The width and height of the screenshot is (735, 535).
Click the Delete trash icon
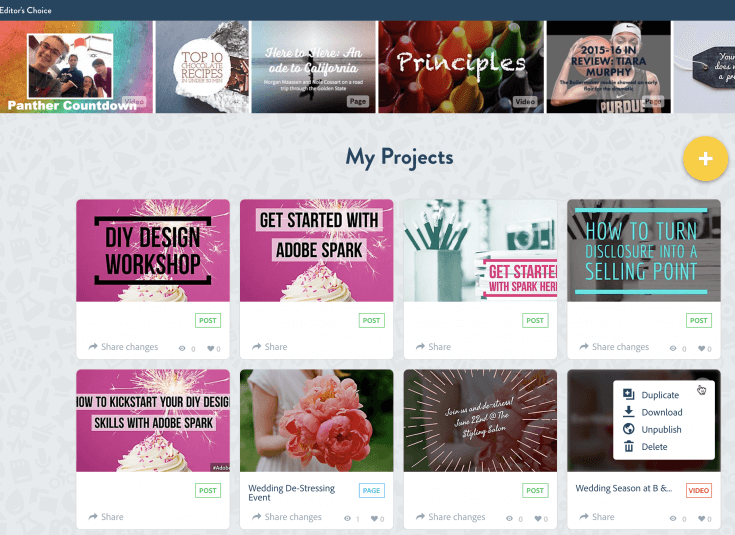point(629,446)
